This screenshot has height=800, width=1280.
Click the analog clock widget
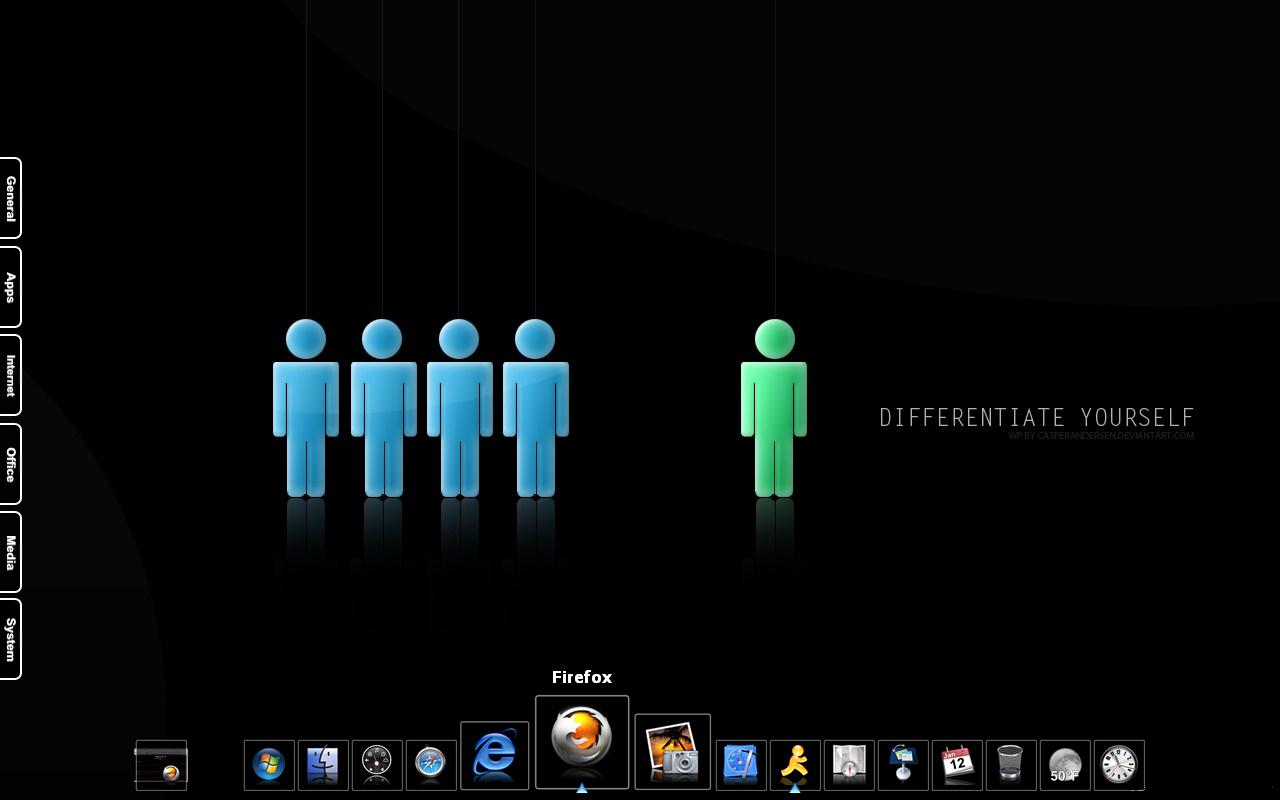1119,765
